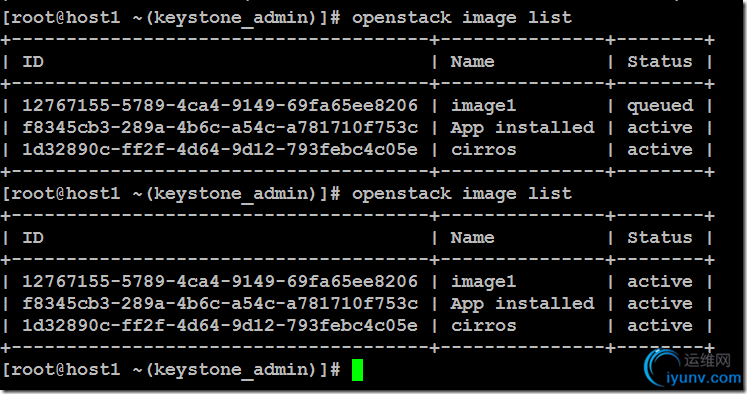Viewport: 747px width, 394px height.
Task: Click the second openstack image list command
Action: point(462,194)
